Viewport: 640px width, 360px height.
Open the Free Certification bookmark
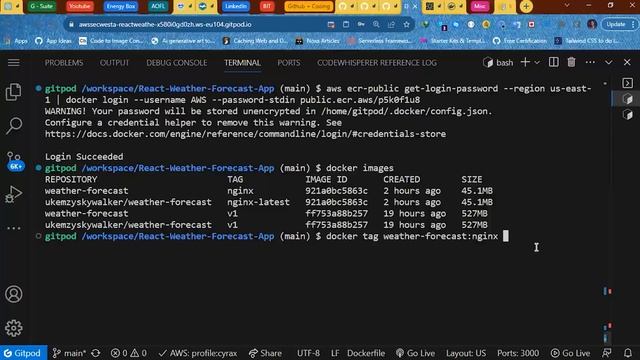click(520, 41)
